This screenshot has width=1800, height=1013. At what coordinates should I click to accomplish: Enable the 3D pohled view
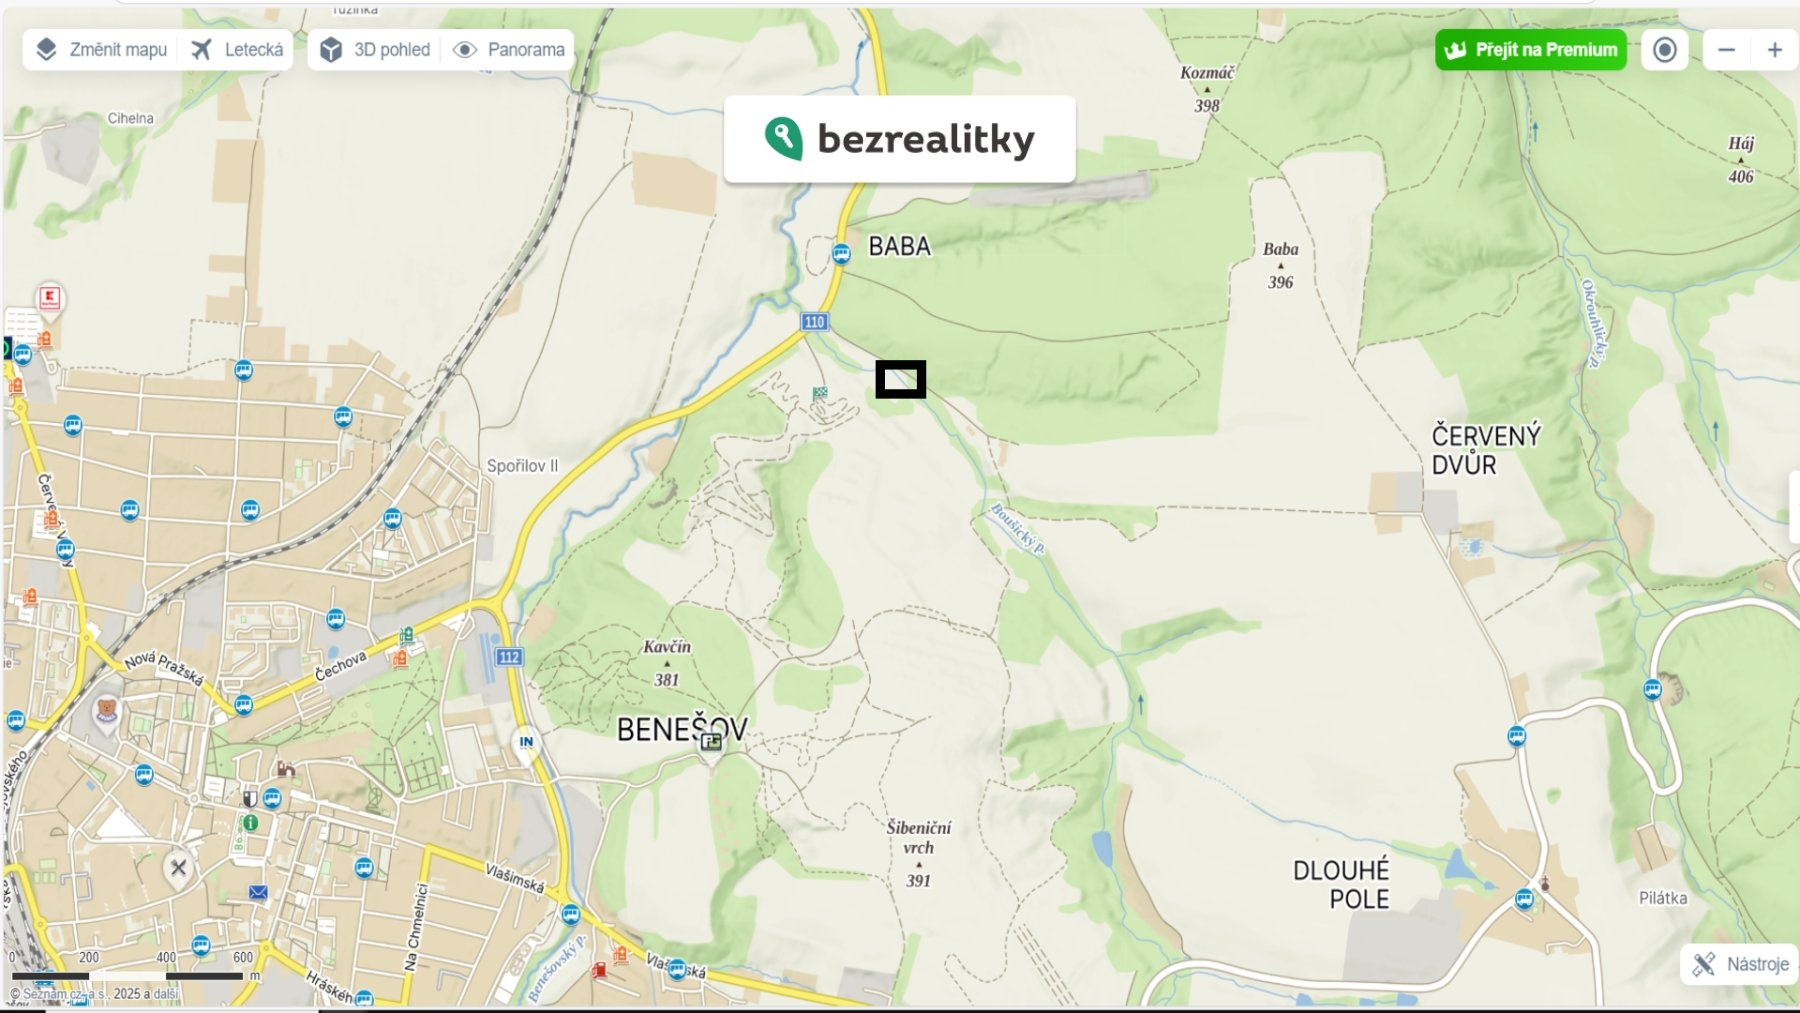pos(375,49)
